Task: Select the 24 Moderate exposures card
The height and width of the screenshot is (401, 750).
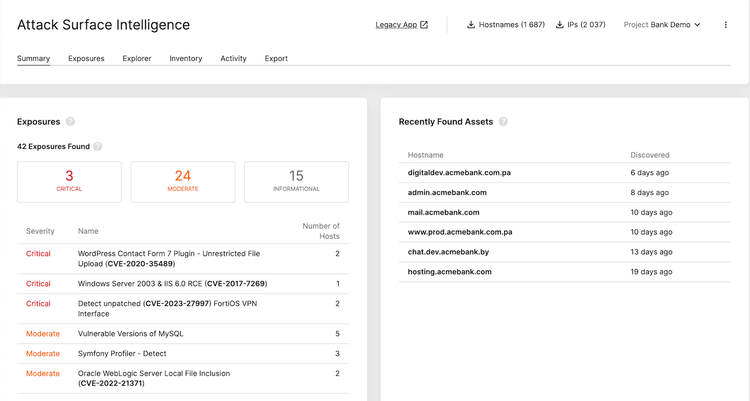Action: click(183, 181)
